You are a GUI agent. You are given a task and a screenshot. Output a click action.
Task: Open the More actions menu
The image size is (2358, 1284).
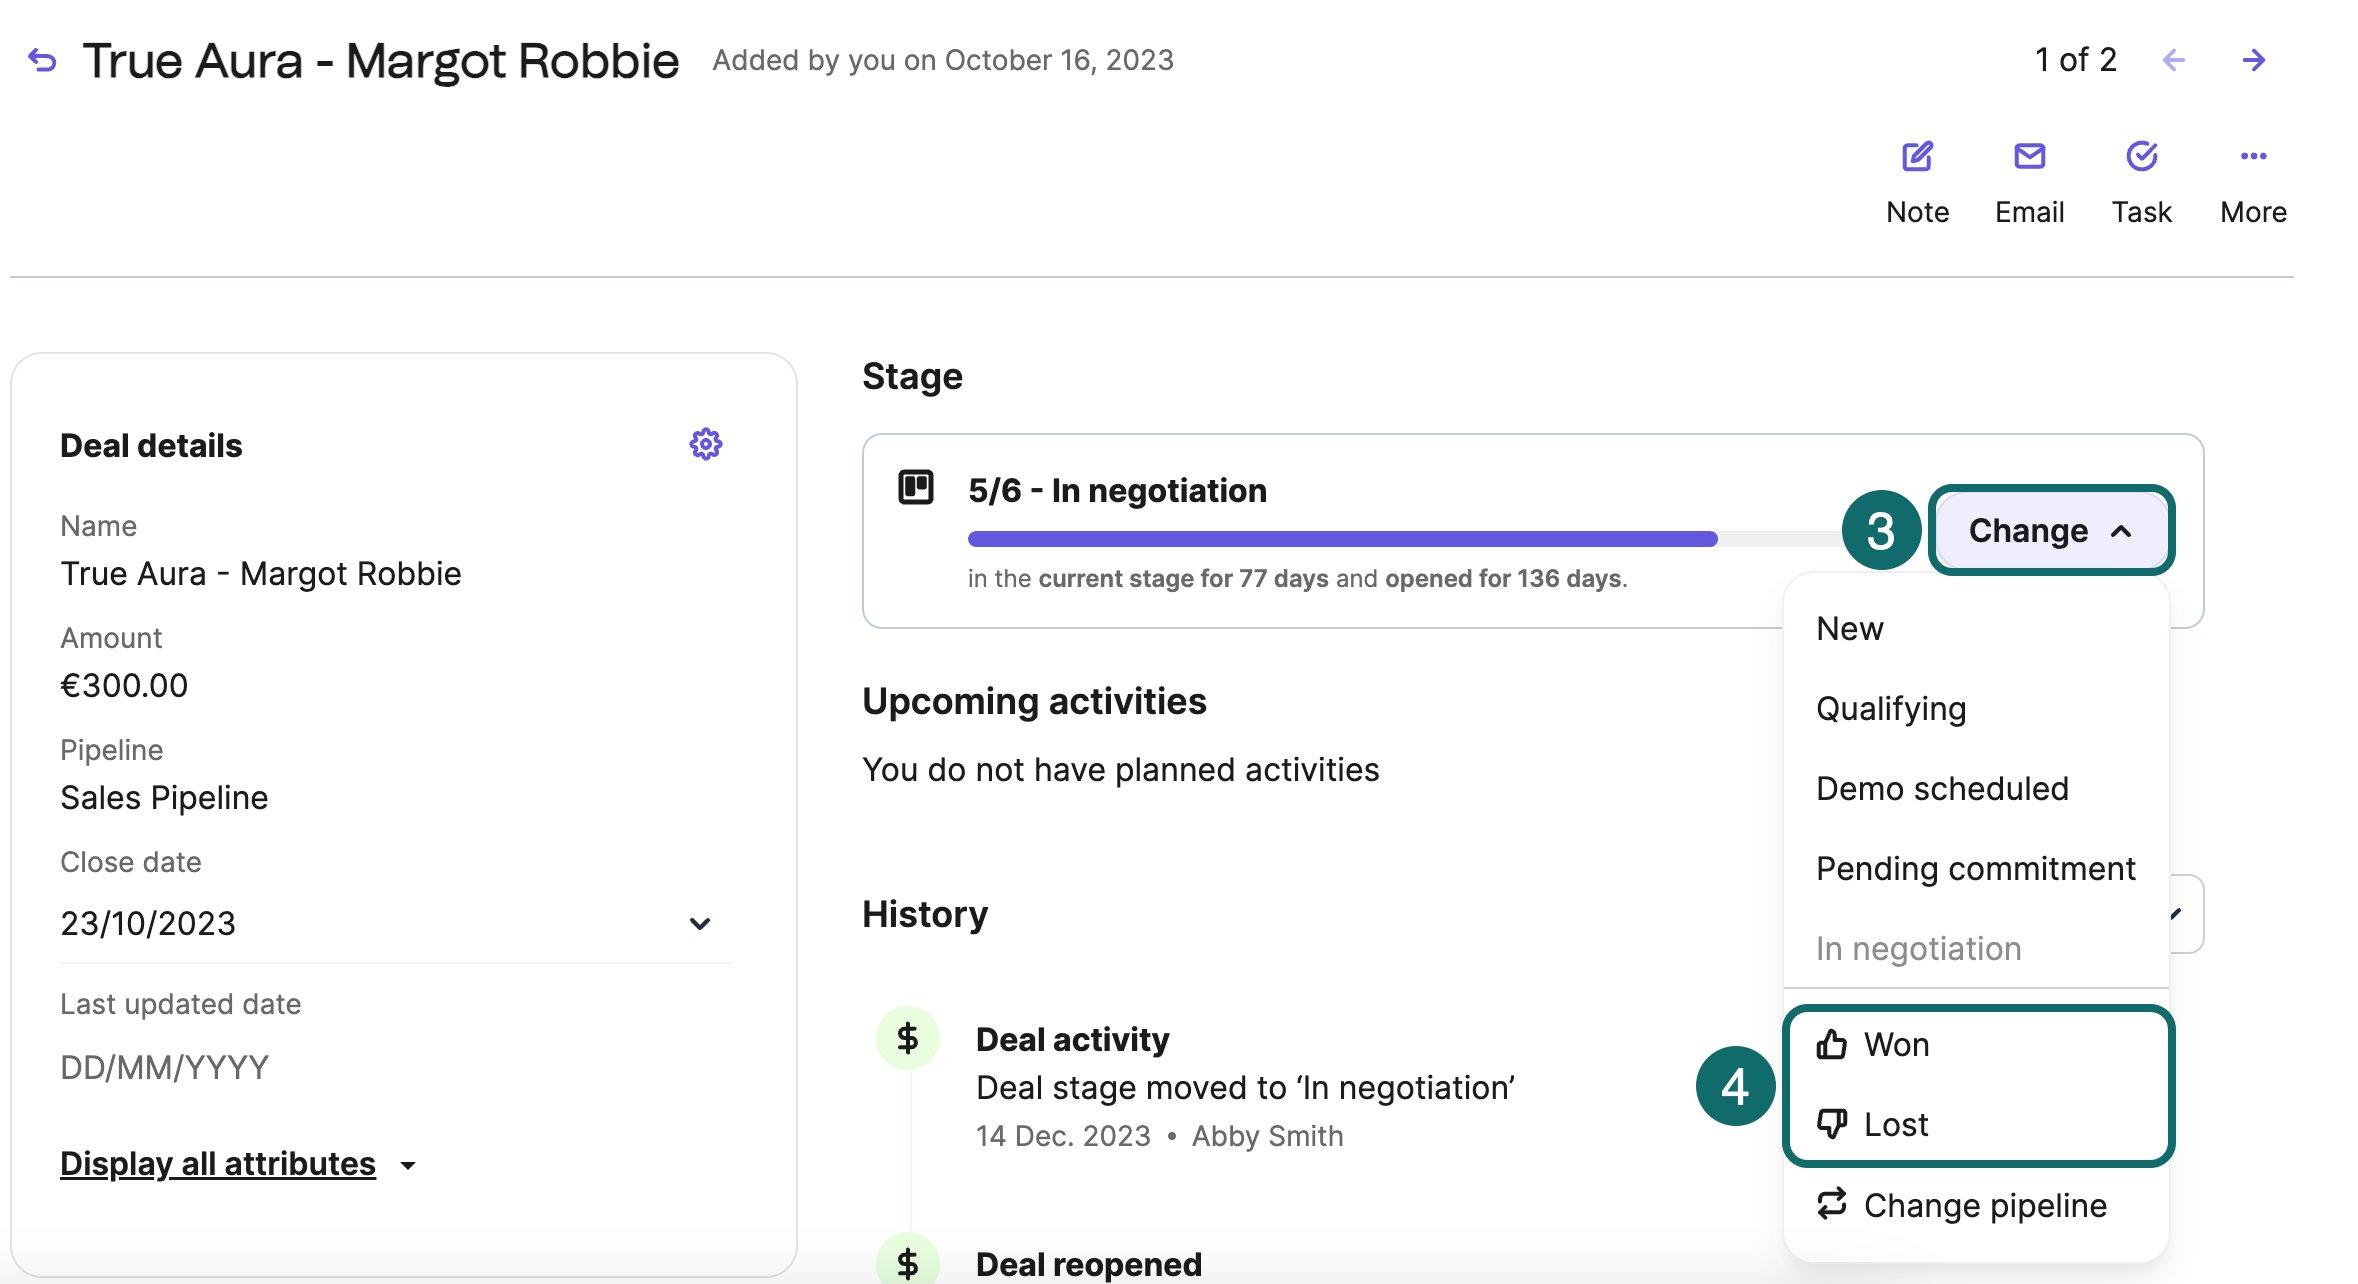[2253, 181]
